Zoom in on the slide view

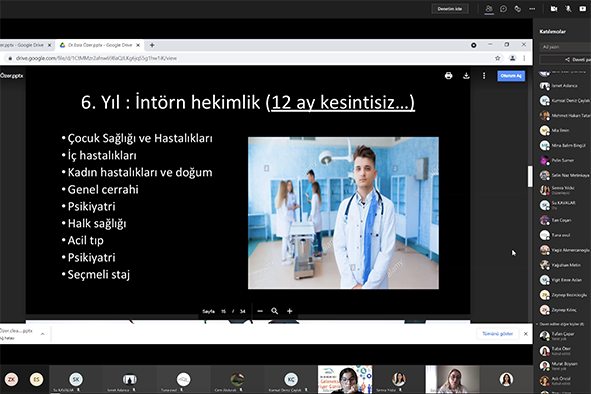(x=289, y=311)
